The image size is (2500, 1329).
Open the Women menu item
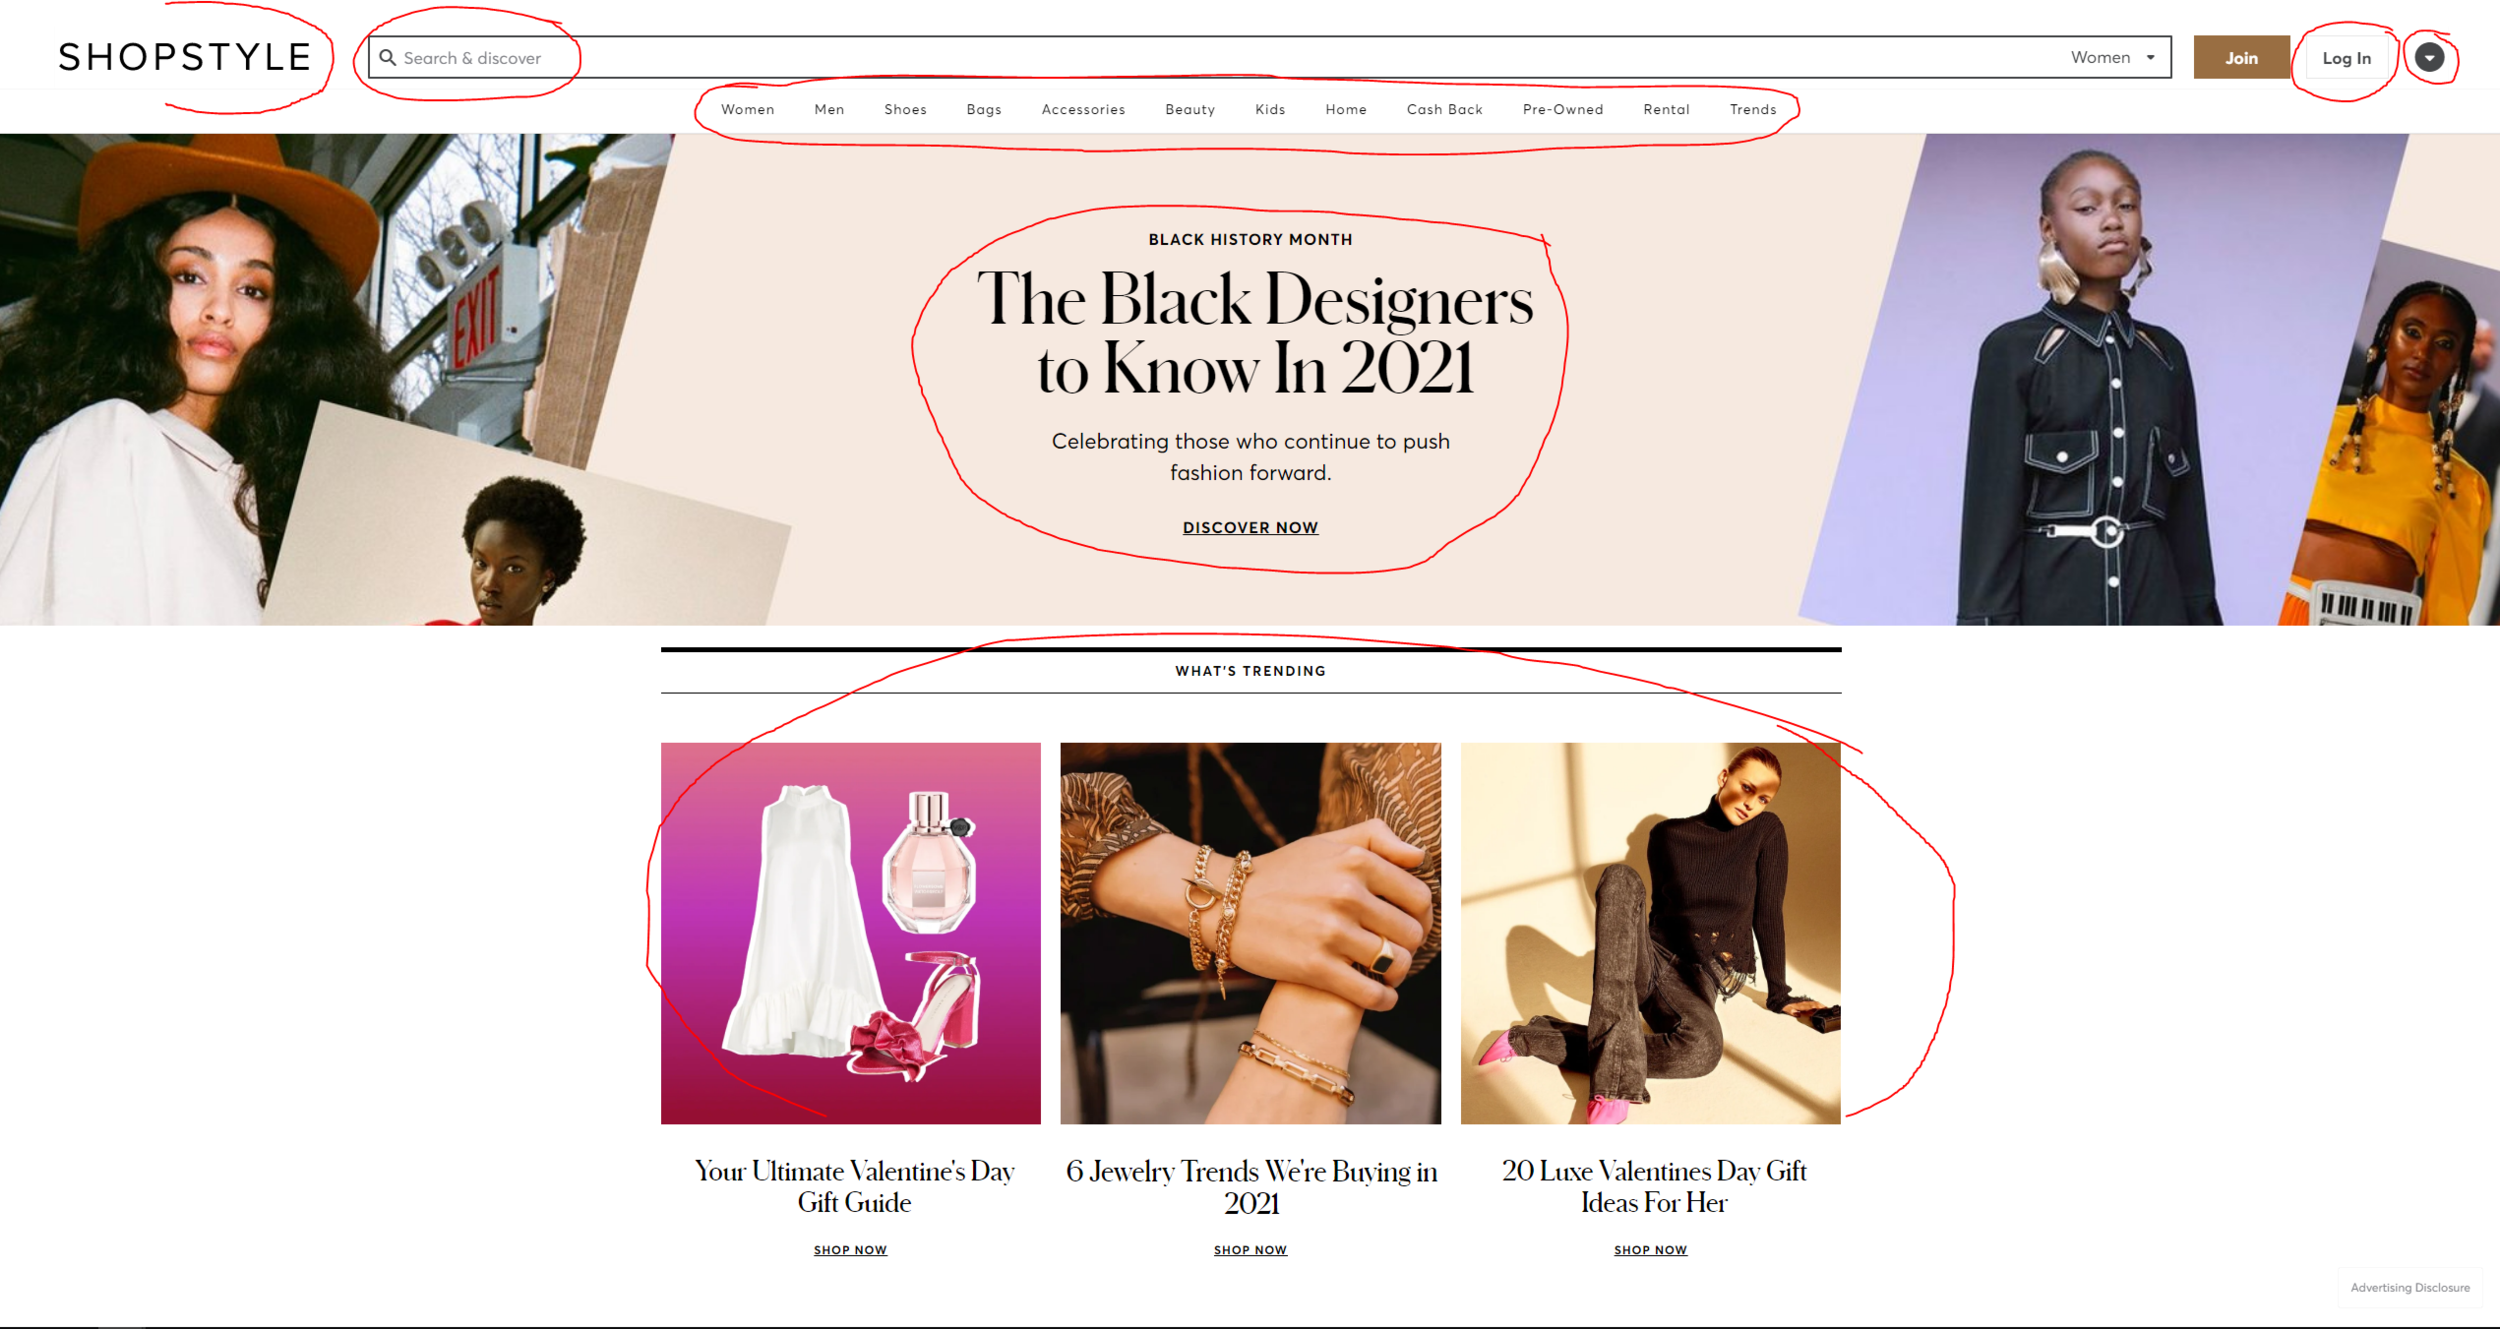tap(747, 109)
